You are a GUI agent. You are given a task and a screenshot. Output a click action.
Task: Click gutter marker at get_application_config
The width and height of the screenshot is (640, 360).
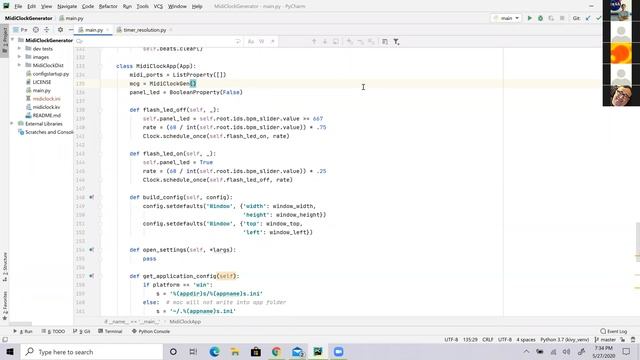[92, 276]
